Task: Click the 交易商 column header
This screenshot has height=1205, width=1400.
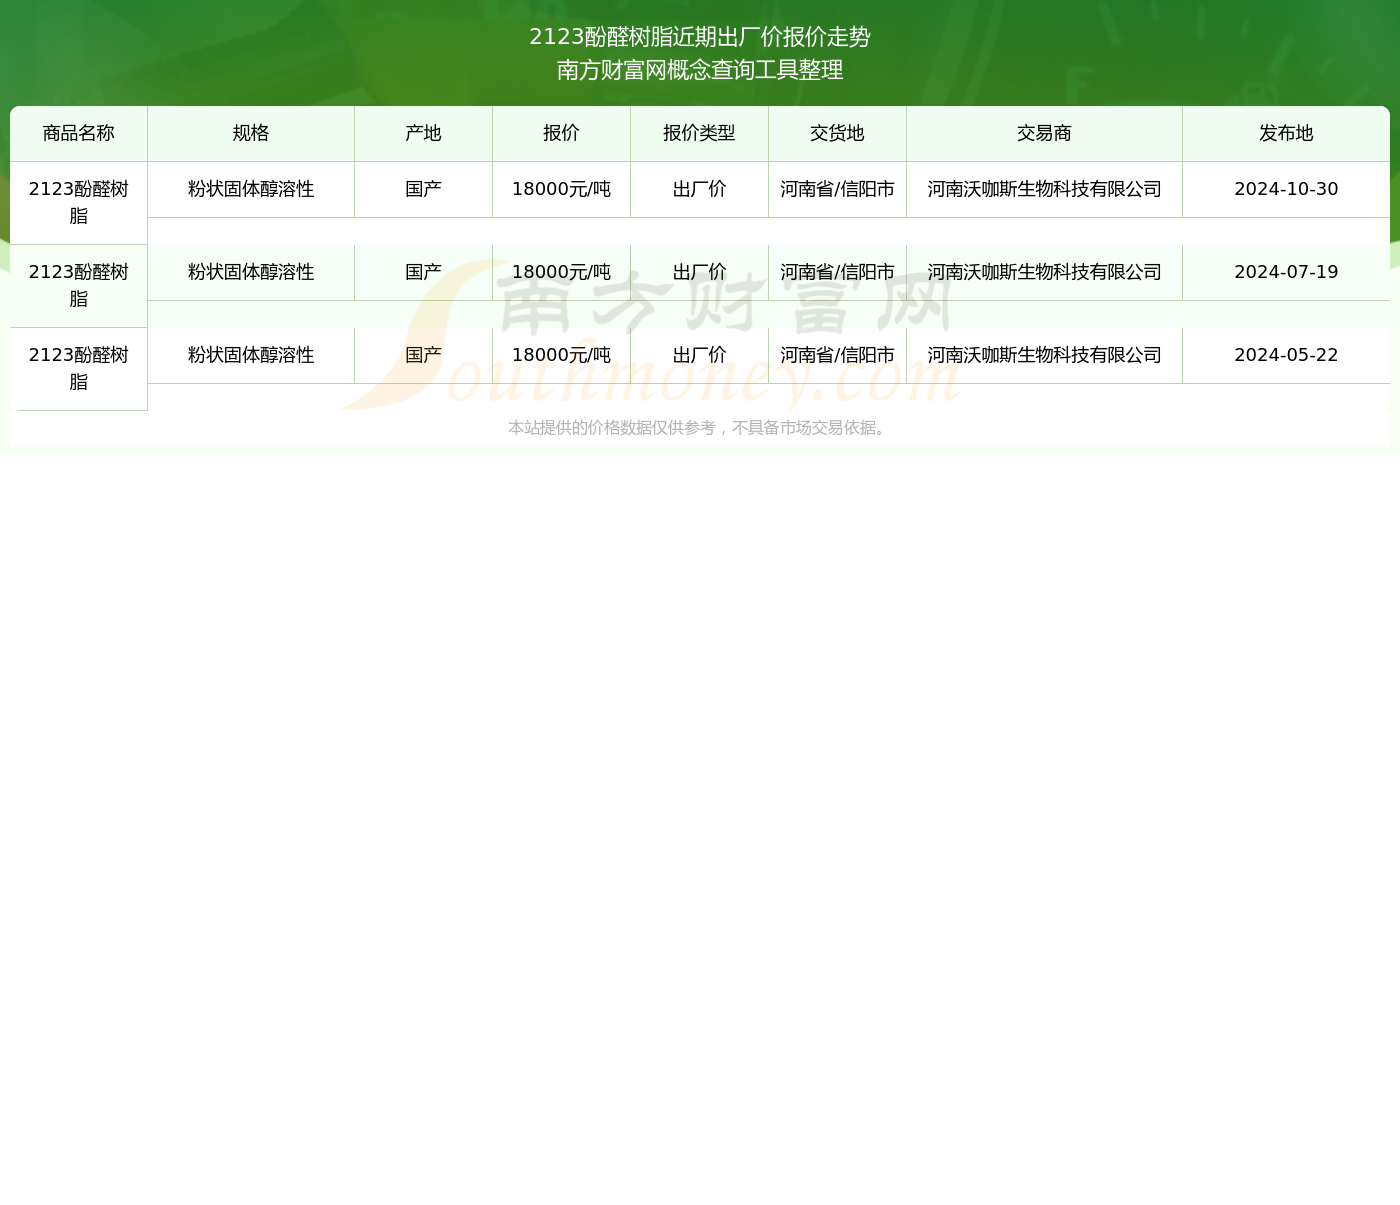Action: point(1044,133)
